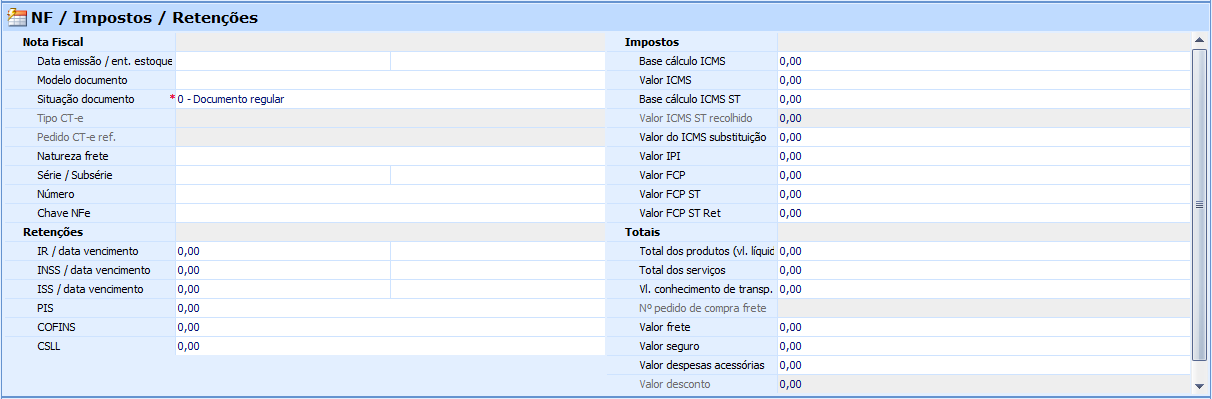The image size is (1212, 399).
Task: Click the Valor FCP ST Ret field
Action: pyautogui.click(x=984, y=213)
